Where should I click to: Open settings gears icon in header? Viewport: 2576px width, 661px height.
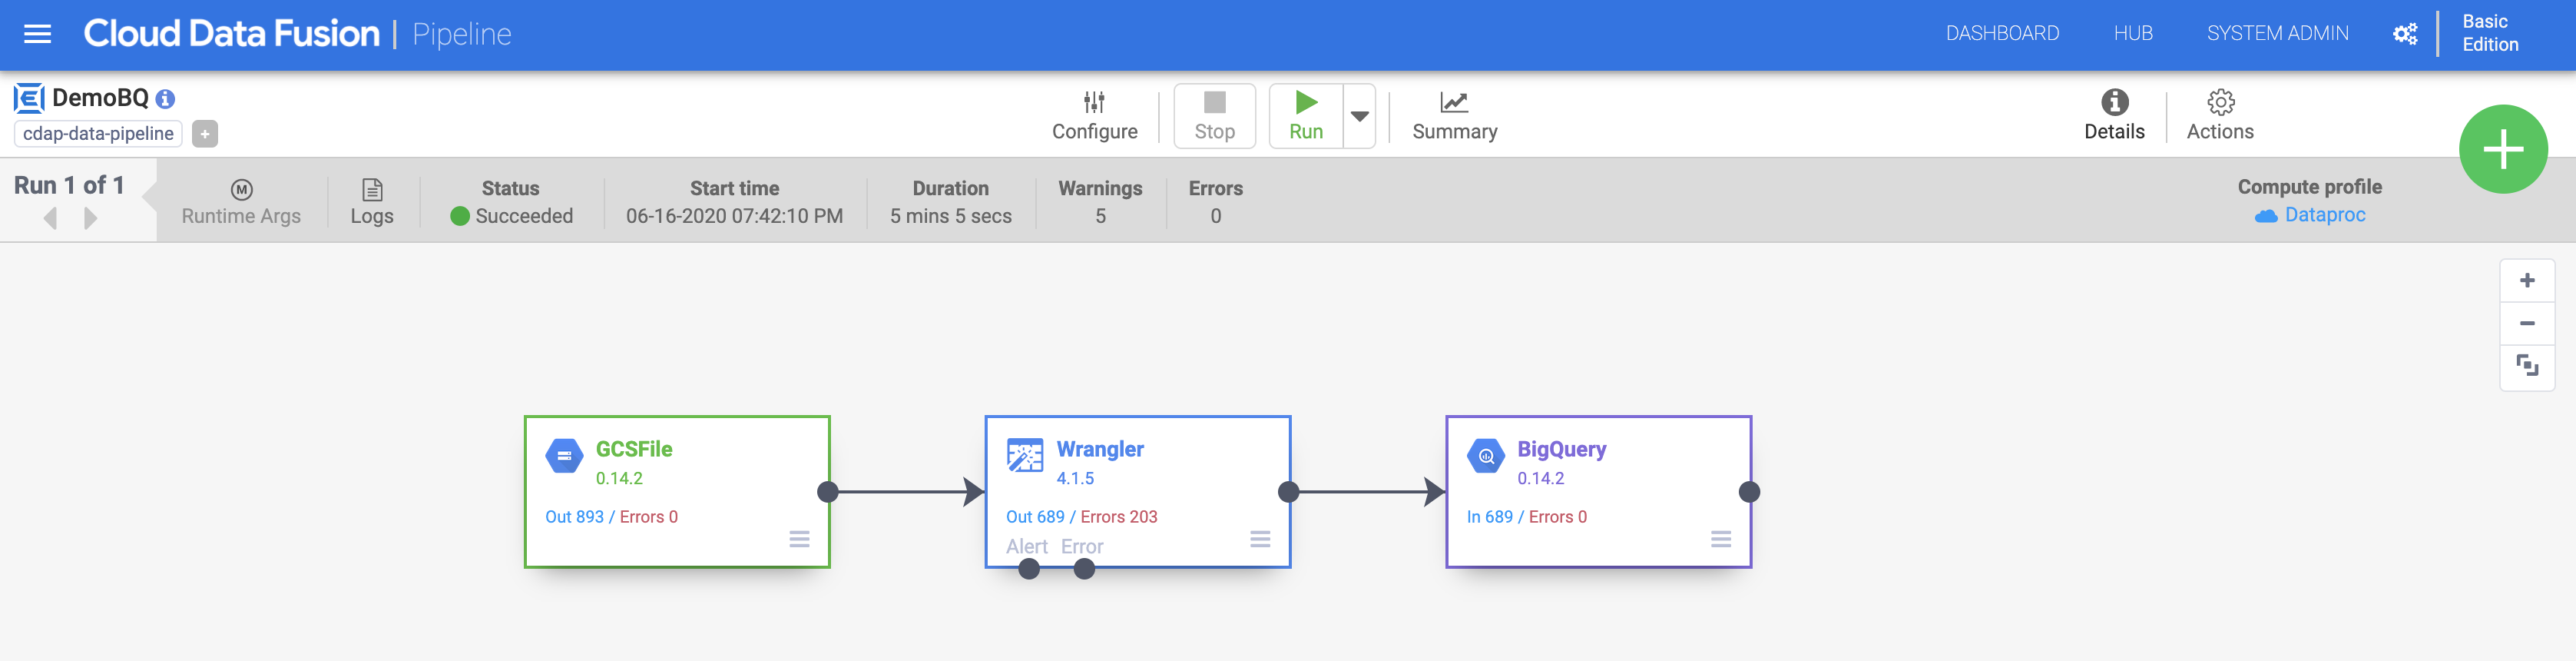tap(2404, 34)
